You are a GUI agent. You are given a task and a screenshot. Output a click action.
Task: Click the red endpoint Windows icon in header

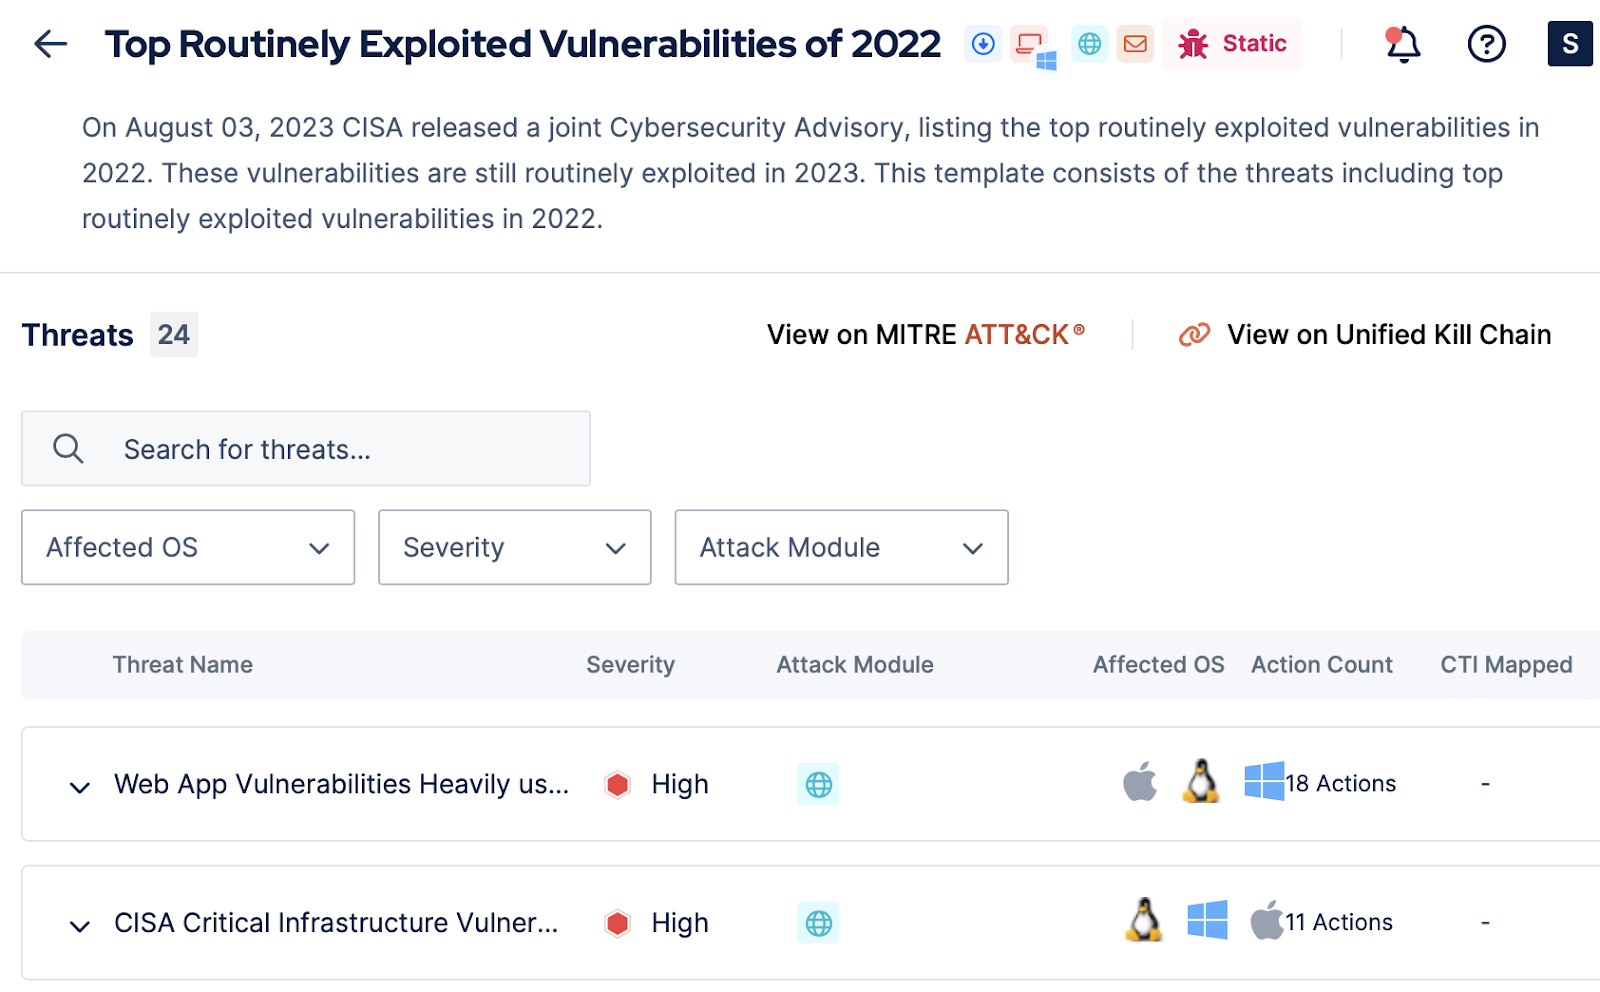pyautogui.click(x=1031, y=45)
